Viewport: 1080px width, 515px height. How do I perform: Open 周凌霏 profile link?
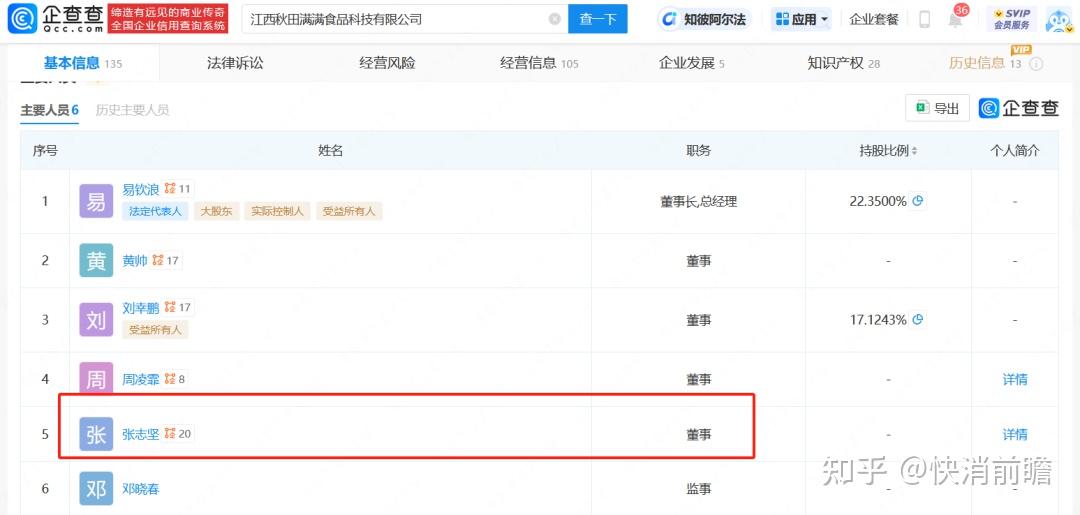[141, 379]
